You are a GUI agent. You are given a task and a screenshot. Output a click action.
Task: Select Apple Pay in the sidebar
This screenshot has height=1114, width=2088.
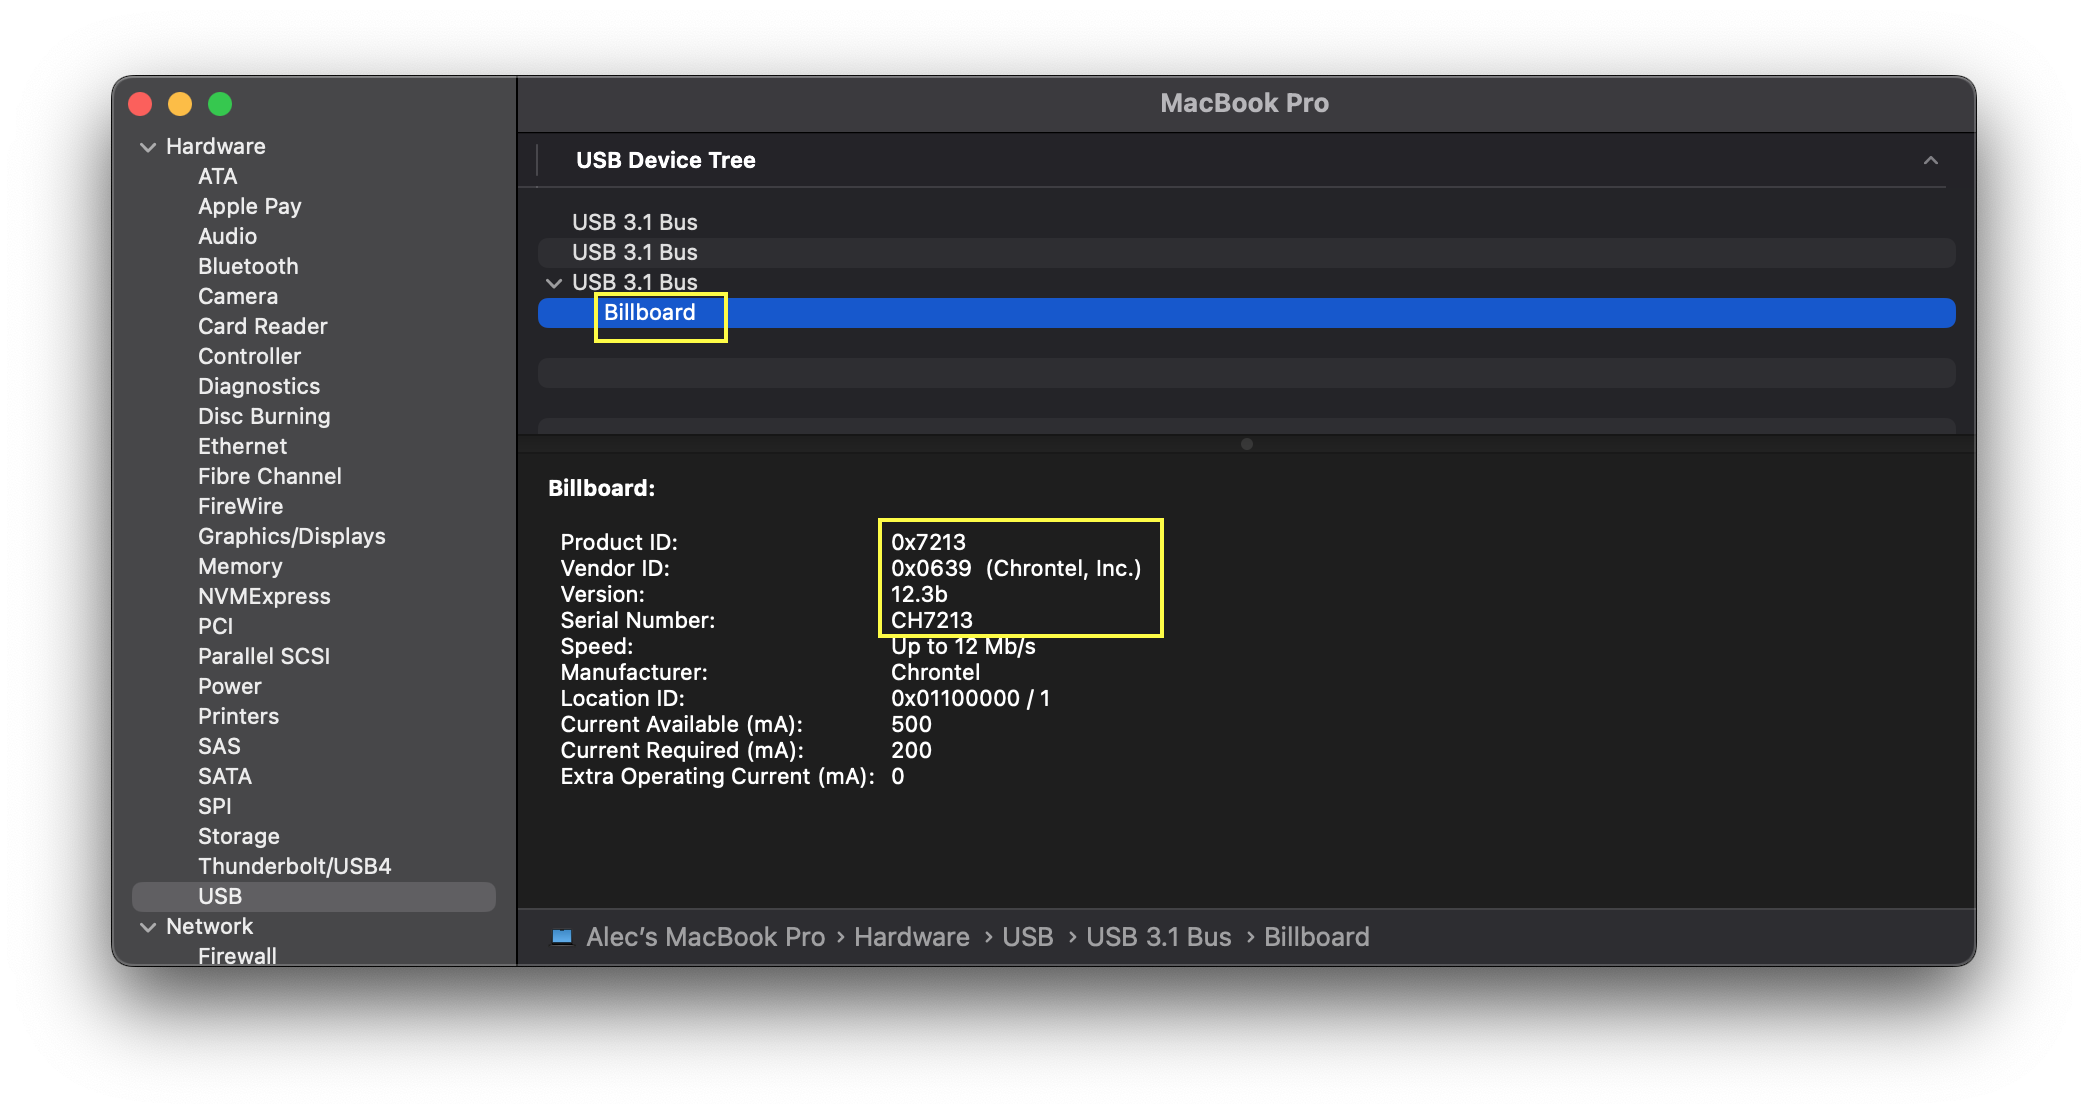pyautogui.click(x=250, y=207)
